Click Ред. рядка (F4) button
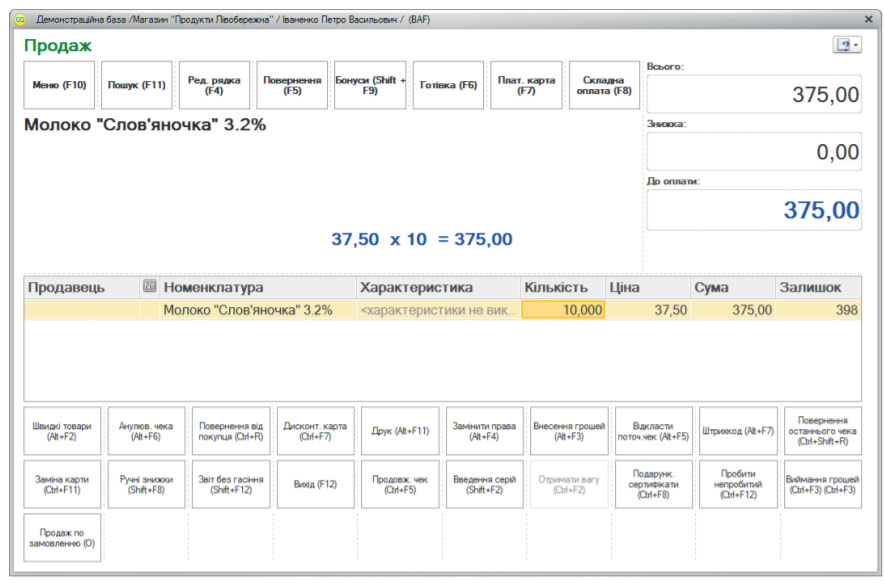Screen dimensions: 884x584 coord(214,85)
